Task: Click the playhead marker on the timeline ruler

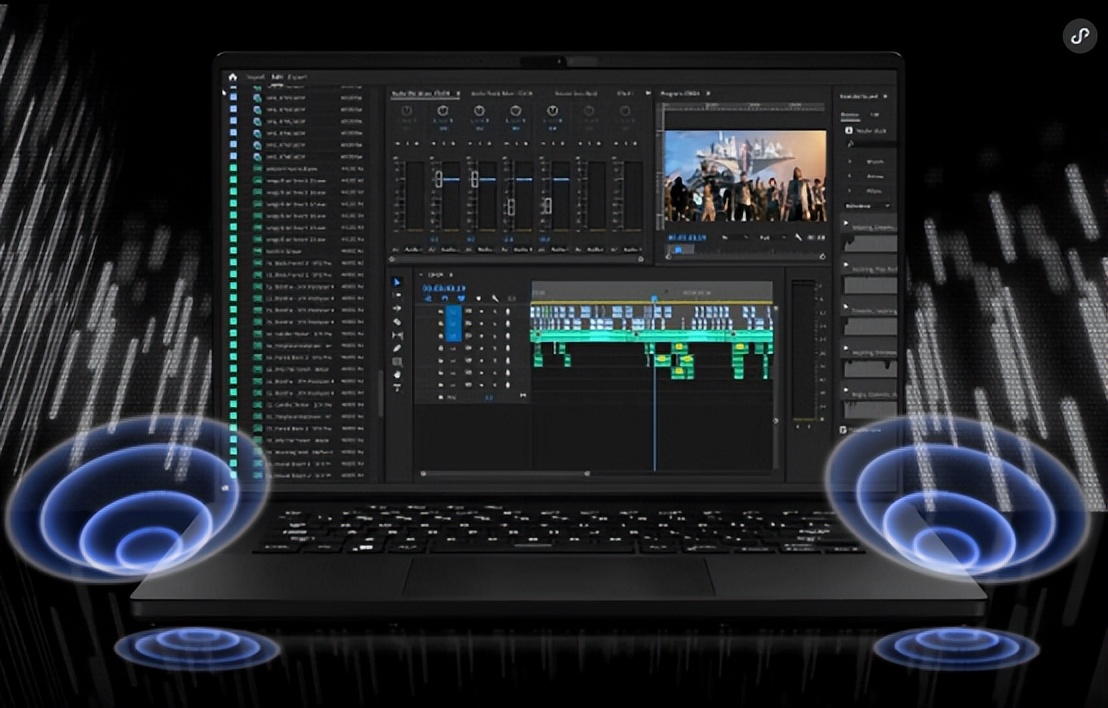Action: (x=655, y=298)
